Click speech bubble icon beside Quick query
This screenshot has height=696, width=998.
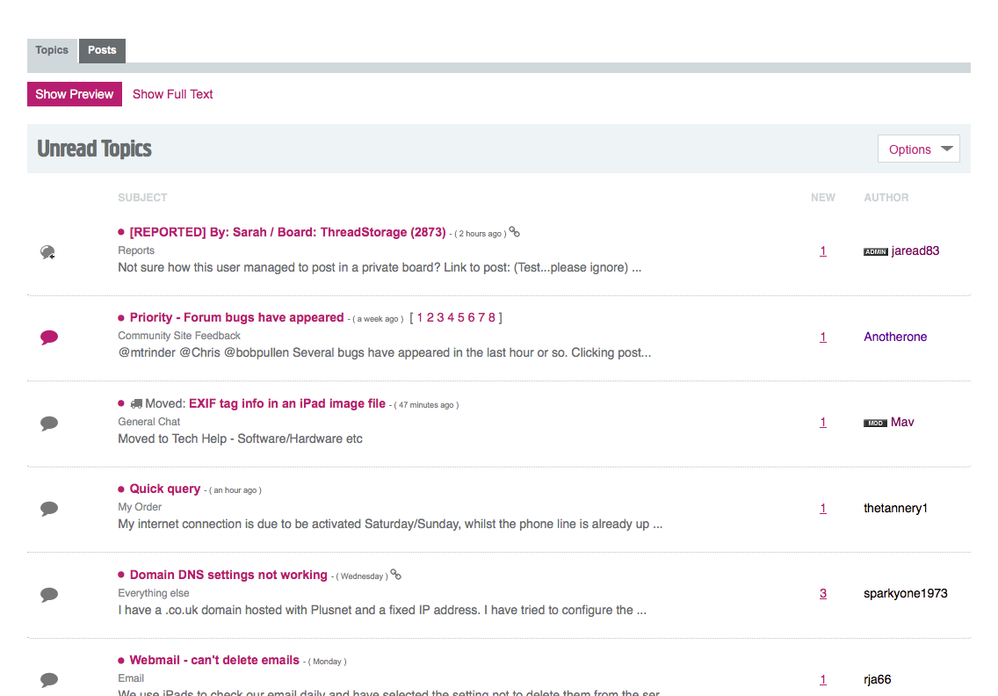(49, 509)
